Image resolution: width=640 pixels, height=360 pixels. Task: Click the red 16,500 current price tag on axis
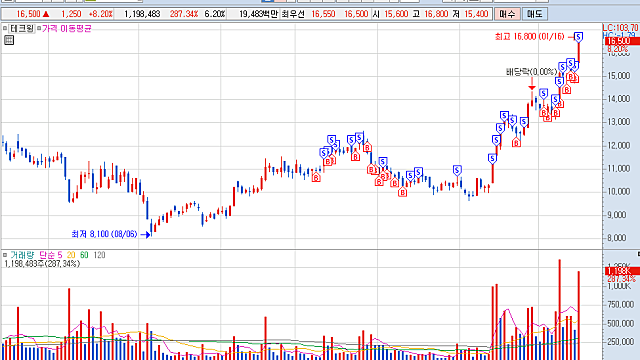click(621, 42)
